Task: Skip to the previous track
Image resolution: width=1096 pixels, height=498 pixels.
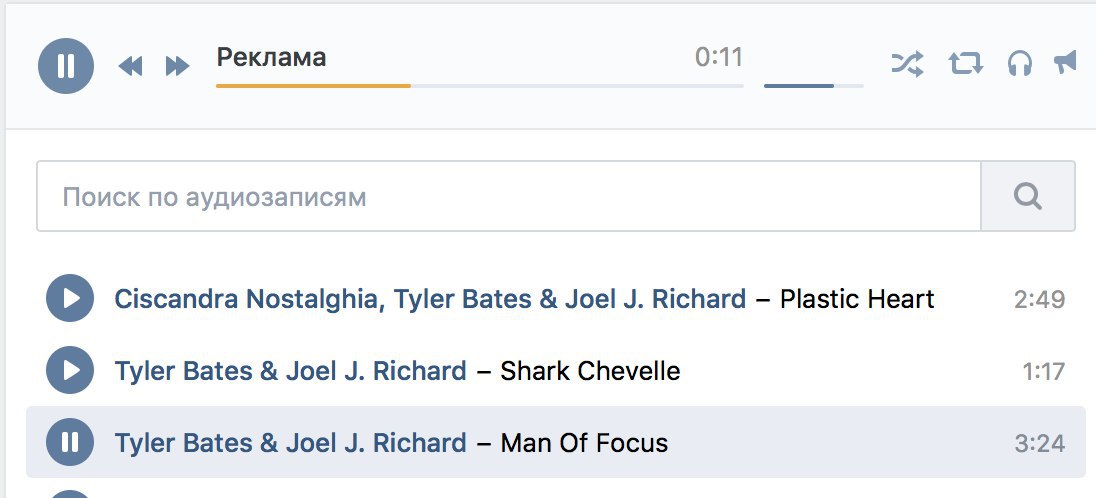Action: 131,66
